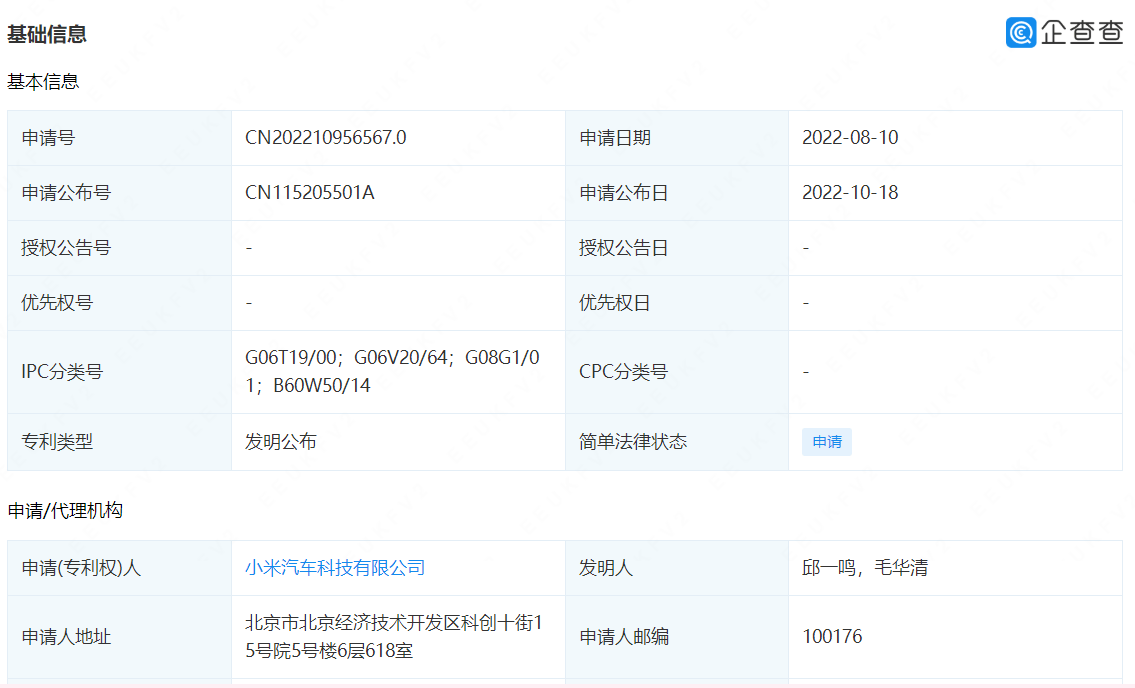
Task: Click the 申请公布号 label cell
Action: (x=119, y=193)
